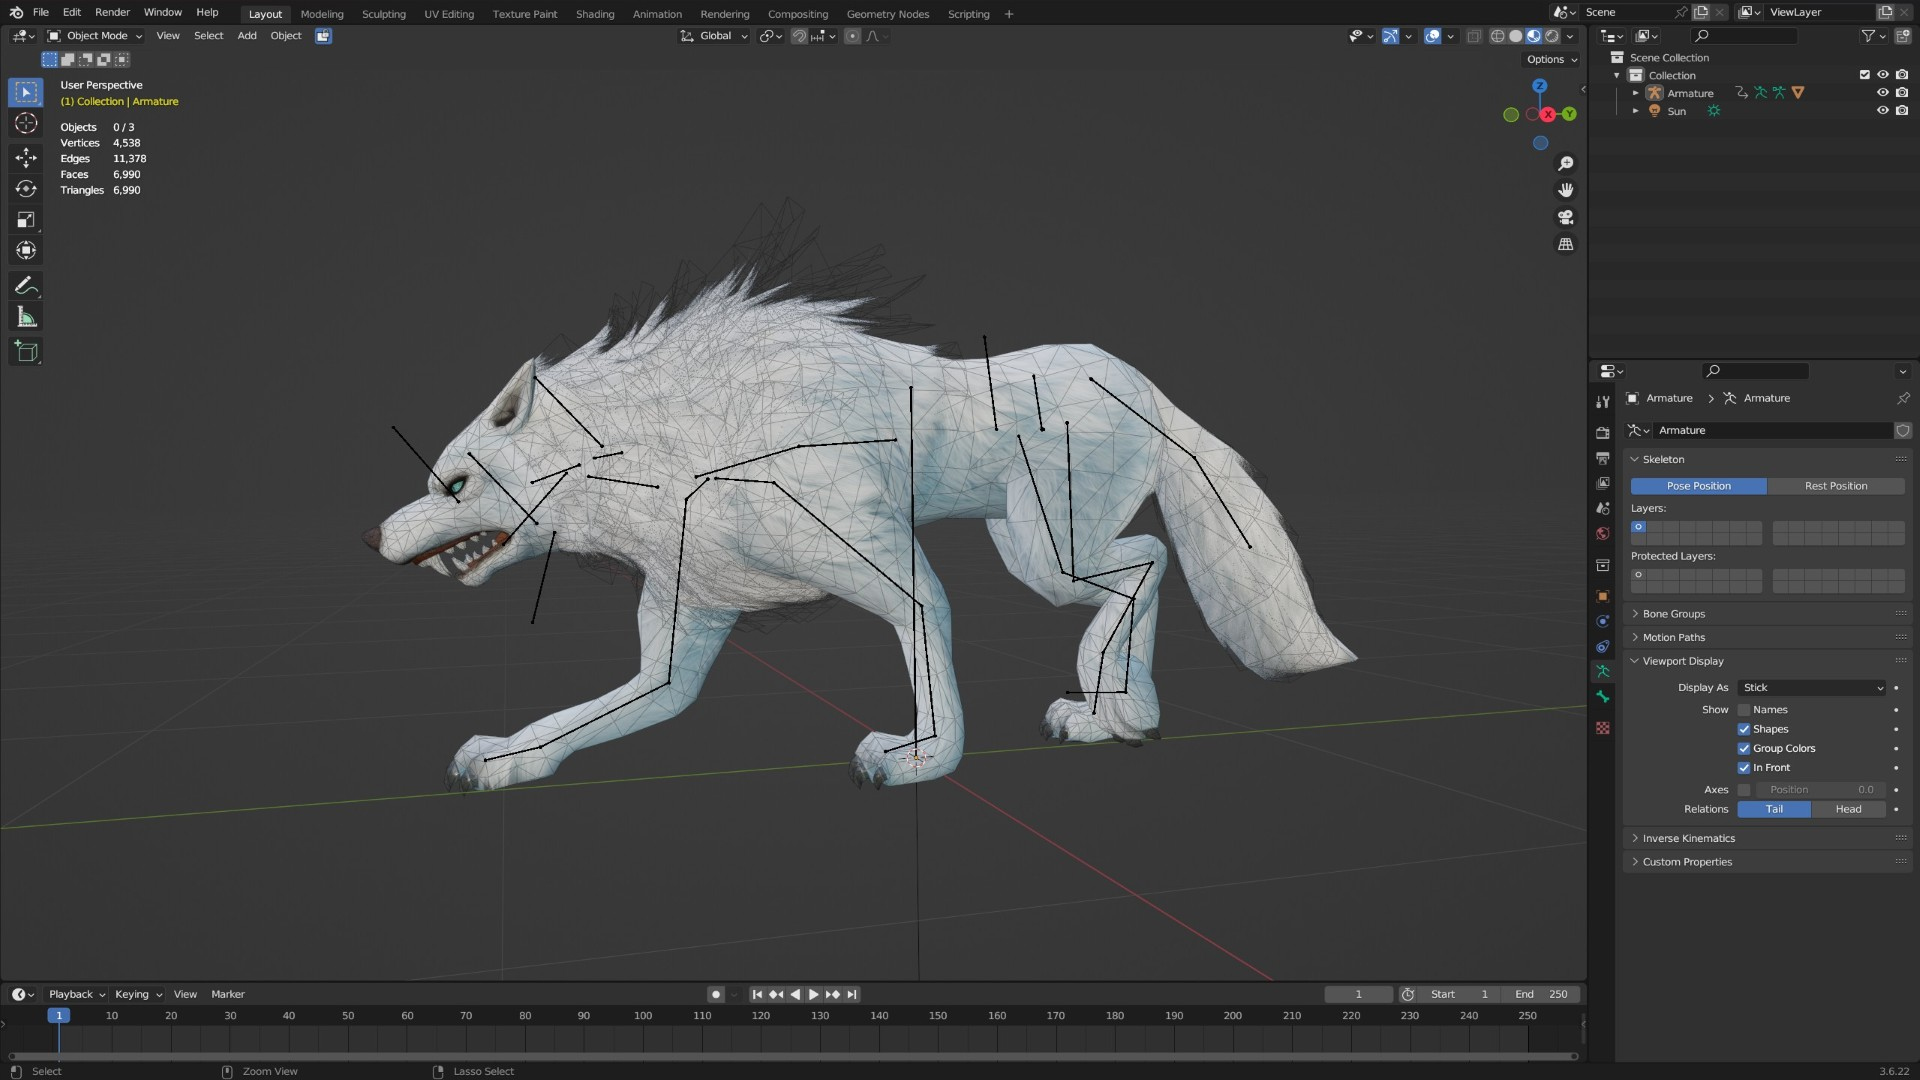Open the Render menu
Viewport: 1920px width, 1080px height.
pos(112,12)
